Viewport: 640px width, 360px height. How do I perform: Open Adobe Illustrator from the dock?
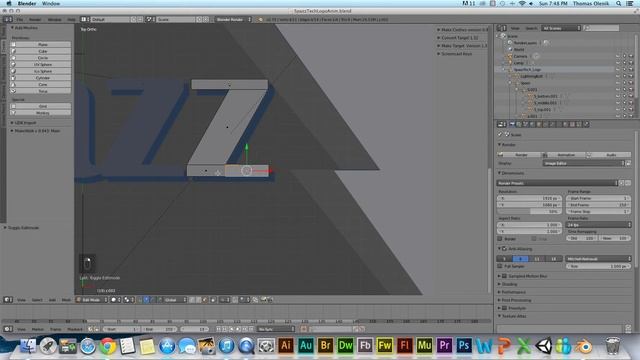pos(286,346)
